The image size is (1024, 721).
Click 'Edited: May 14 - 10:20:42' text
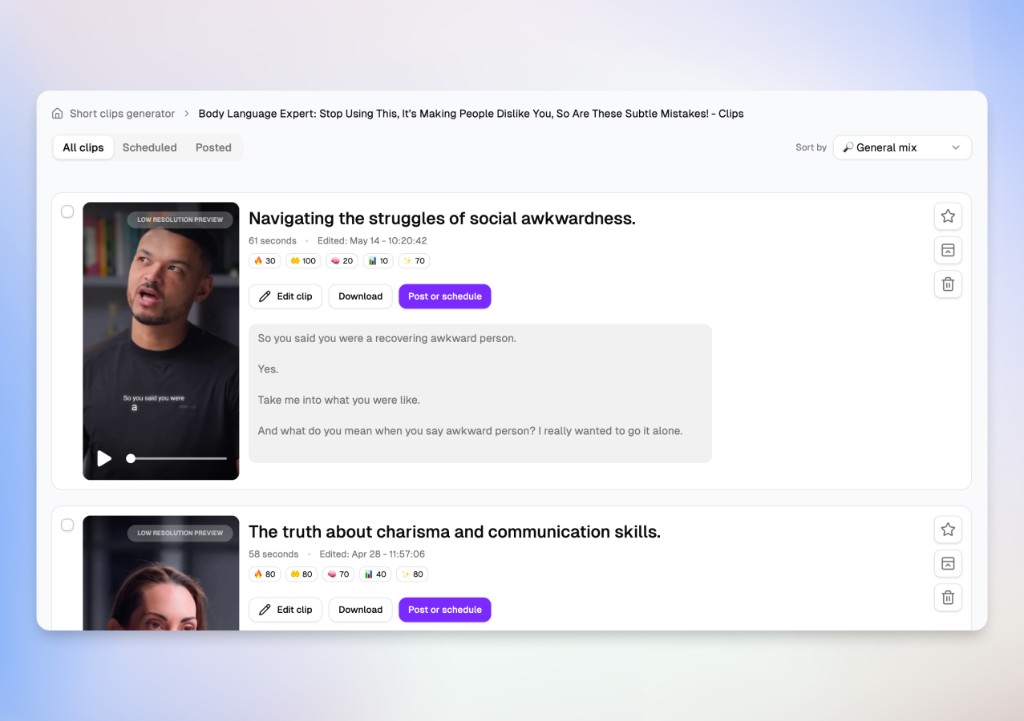click(372, 241)
